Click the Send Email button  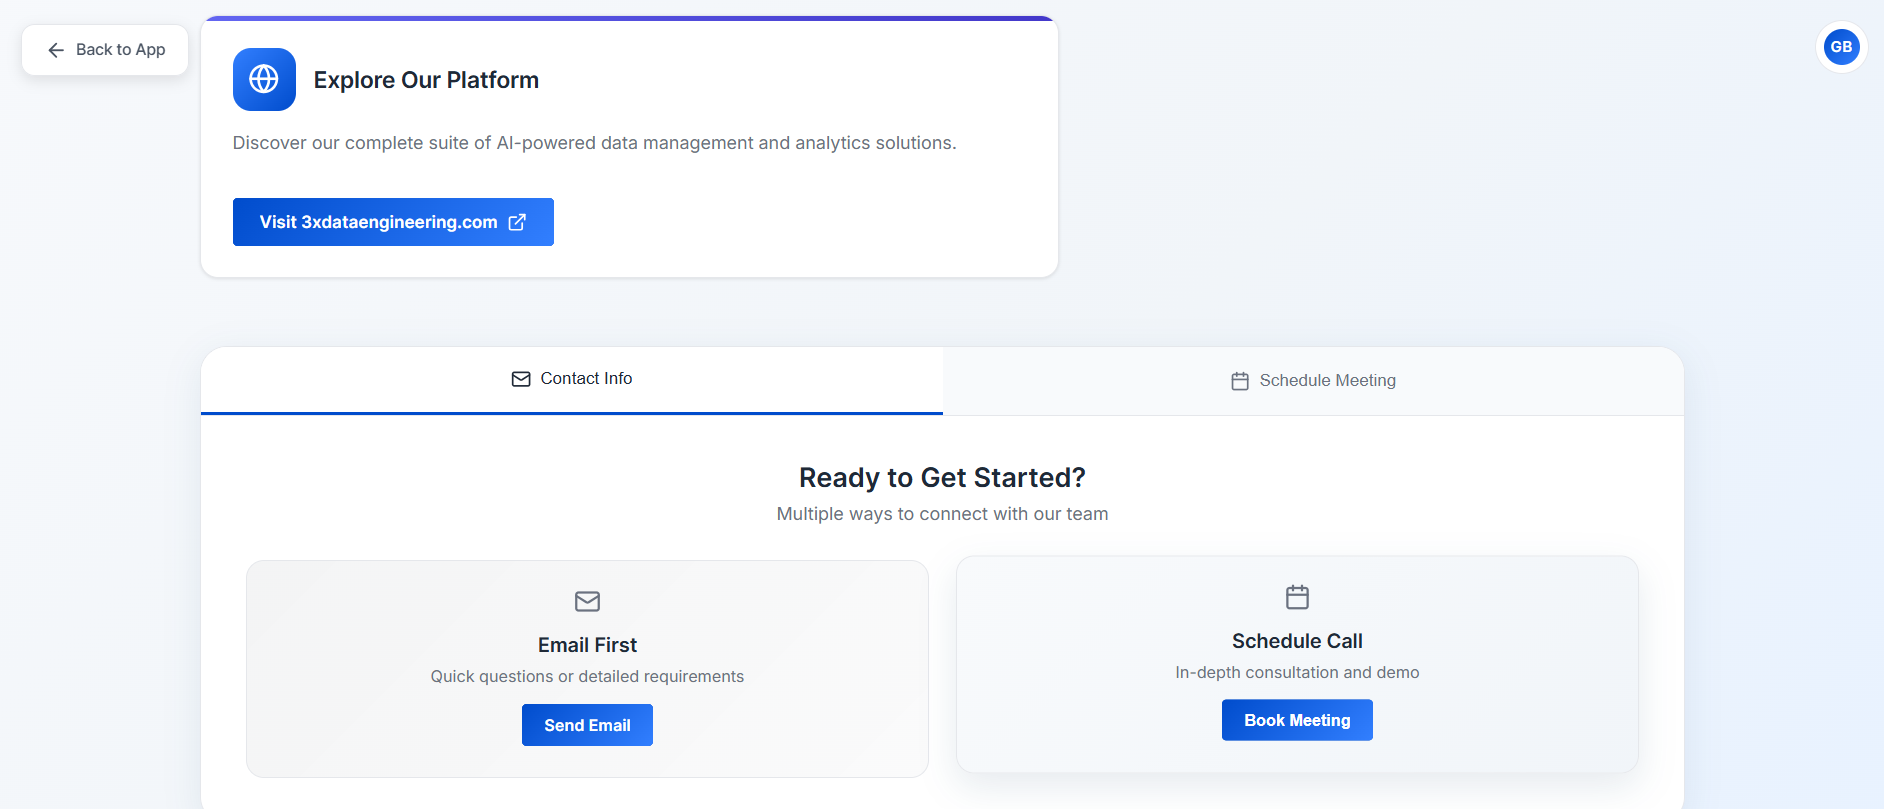587,725
